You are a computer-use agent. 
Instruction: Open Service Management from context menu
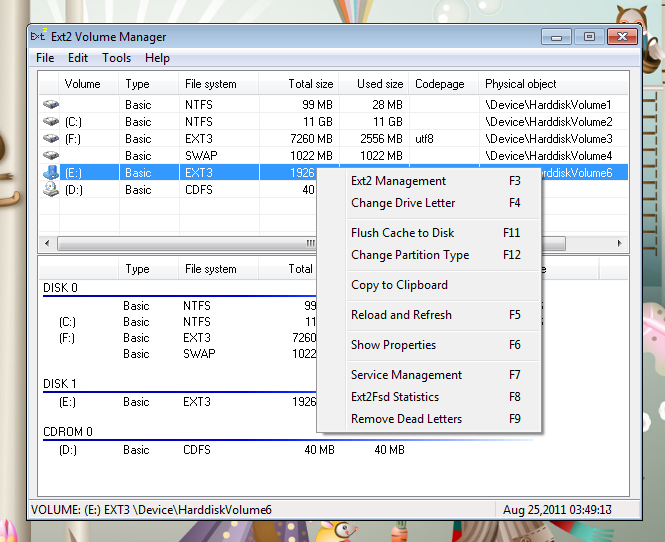click(x=428, y=375)
